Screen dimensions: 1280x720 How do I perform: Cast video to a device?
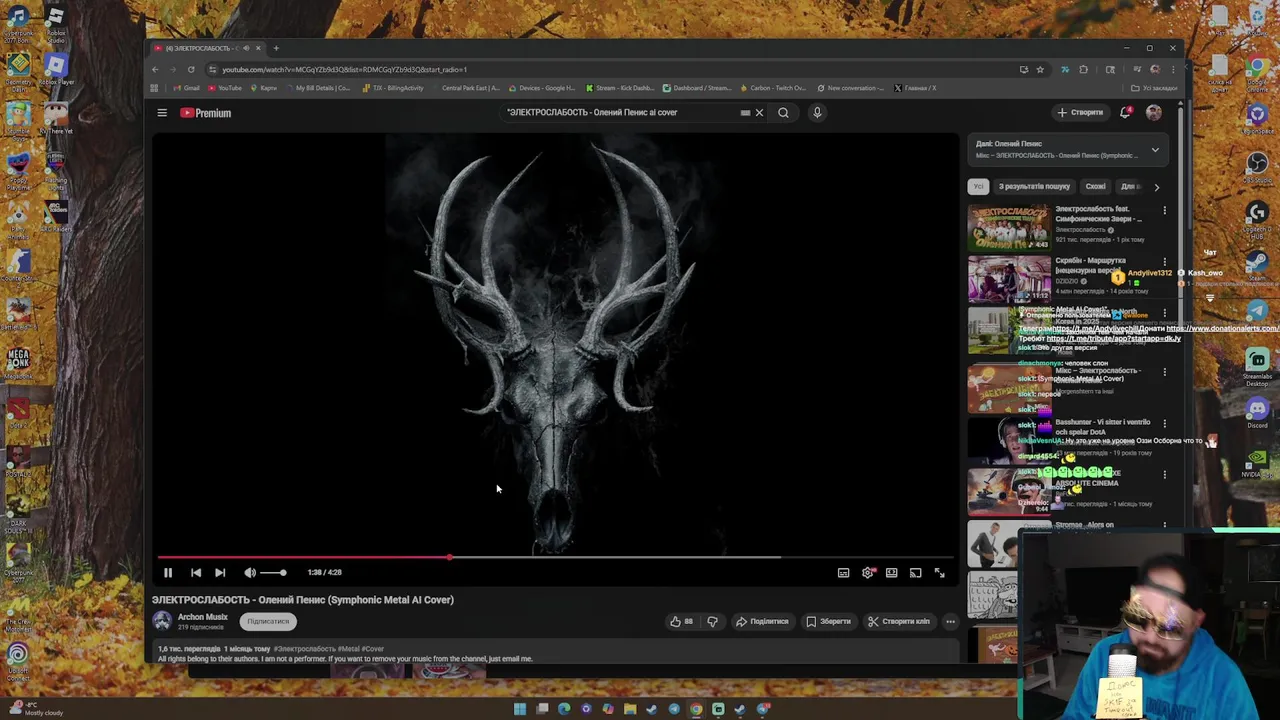coord(915,572)
